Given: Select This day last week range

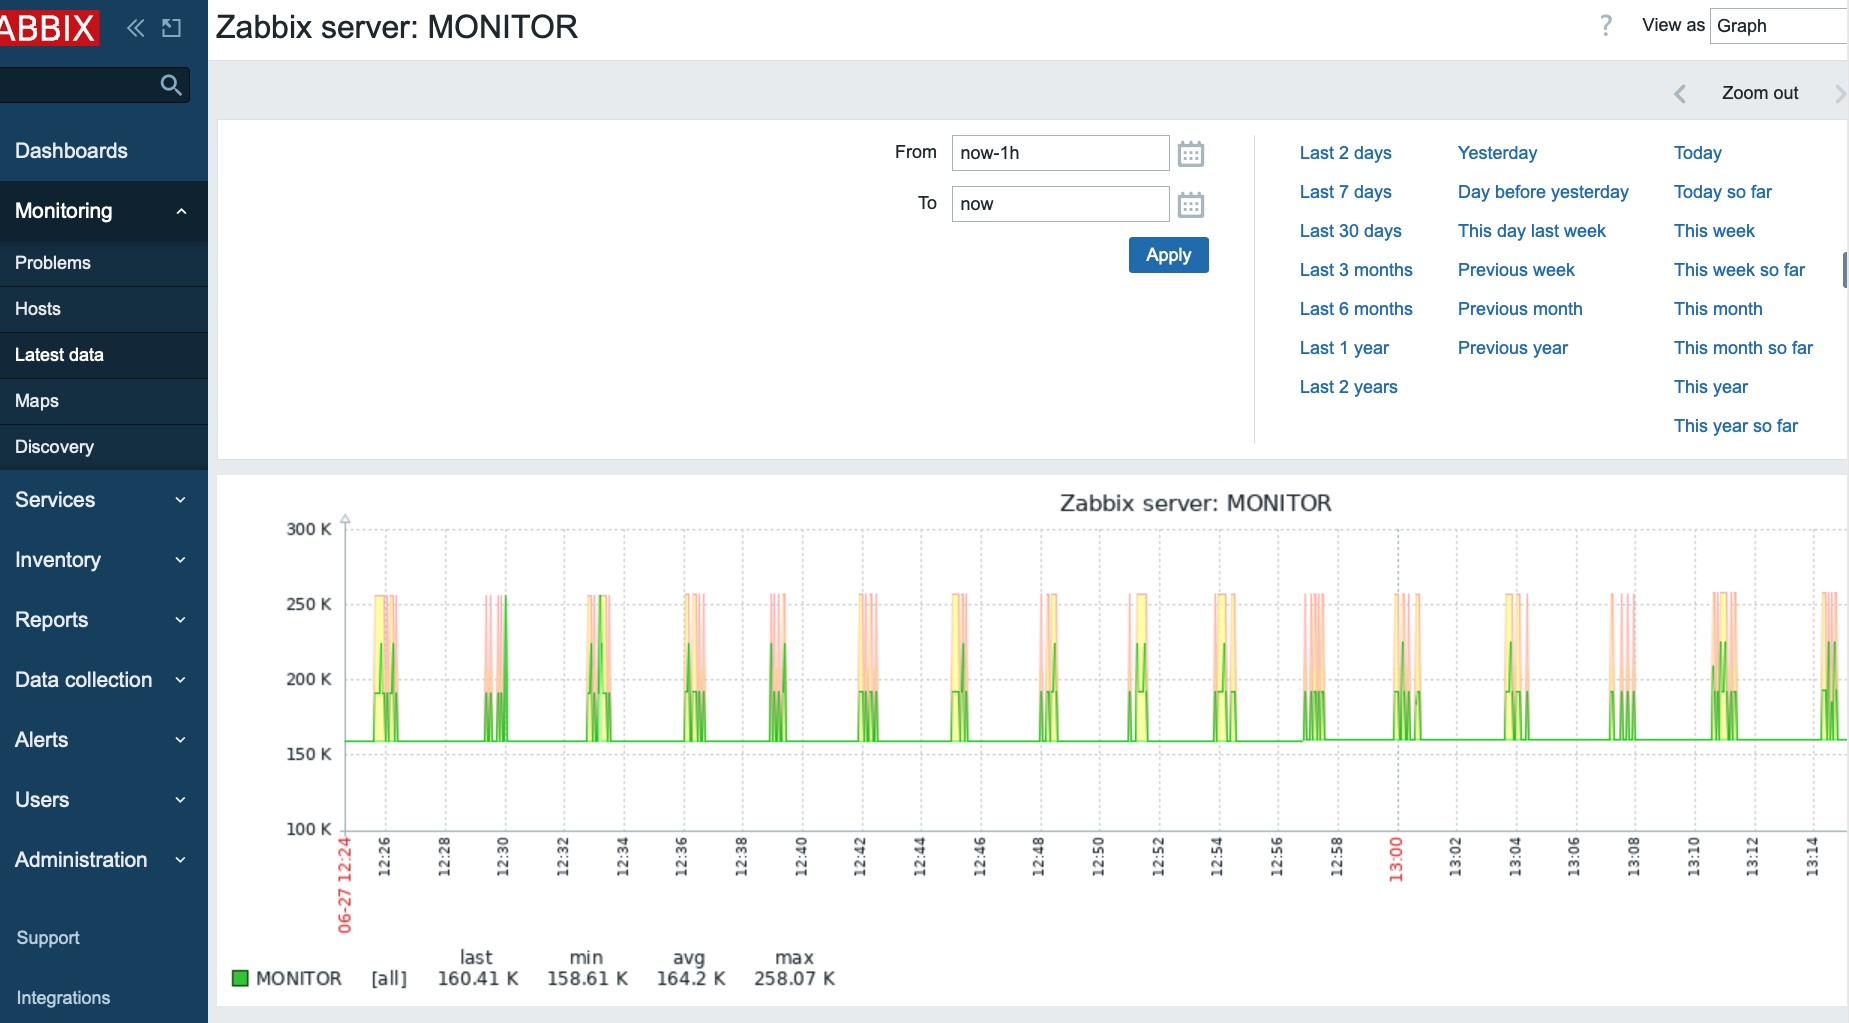Looking at the screenshot, I should (1531, 231).
